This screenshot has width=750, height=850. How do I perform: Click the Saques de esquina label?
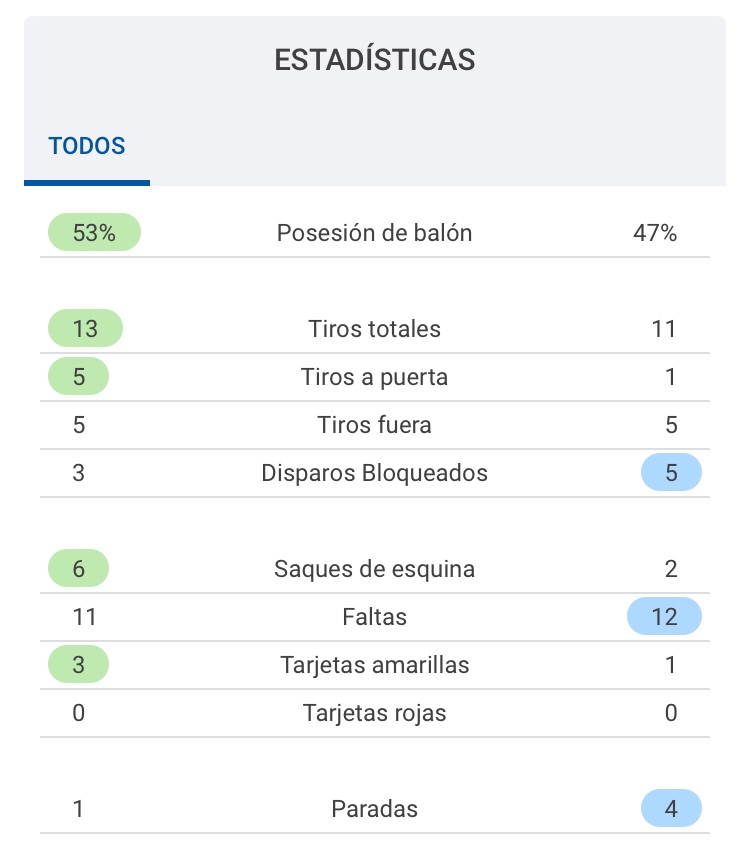pyautogui.click(x=374, y=569)
